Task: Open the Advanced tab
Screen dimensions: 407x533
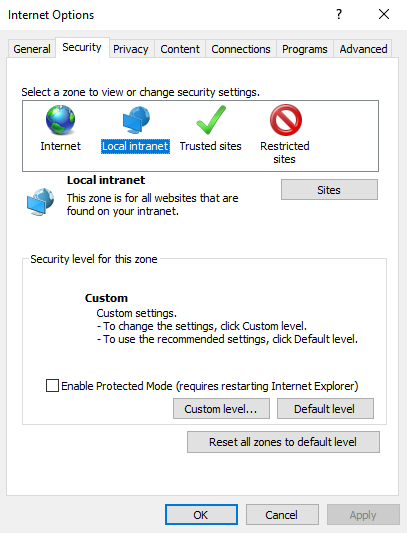Action: (363, 49)
